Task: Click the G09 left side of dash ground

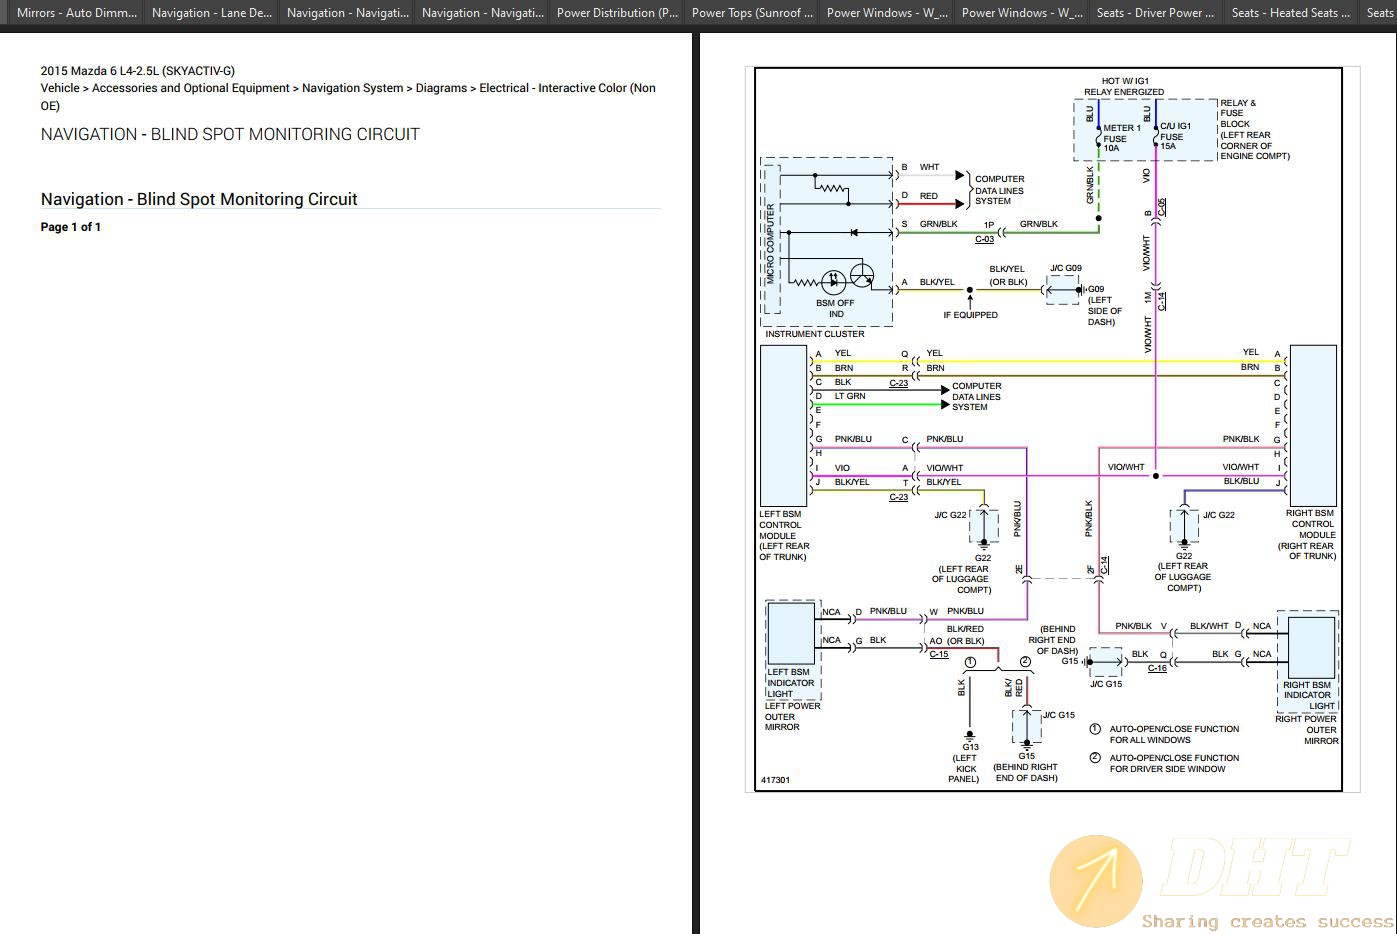Action: (1083, 290)
